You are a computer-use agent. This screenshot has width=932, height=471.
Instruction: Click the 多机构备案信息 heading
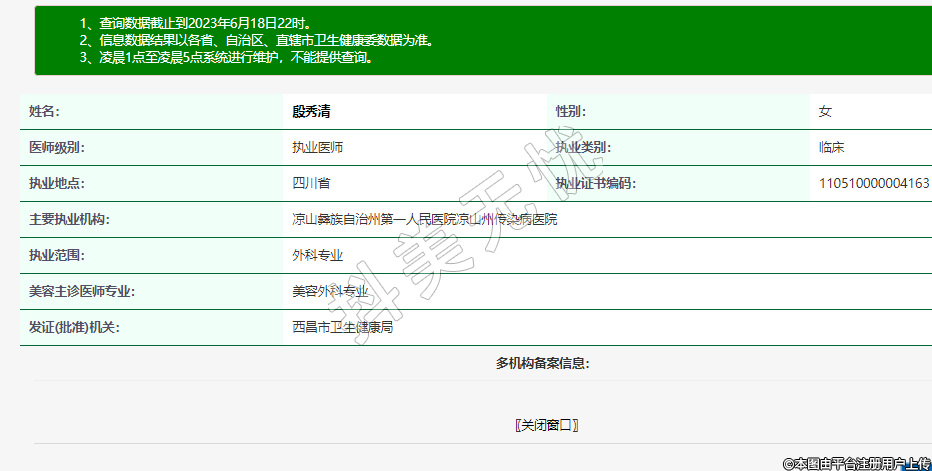pos(542,363)
